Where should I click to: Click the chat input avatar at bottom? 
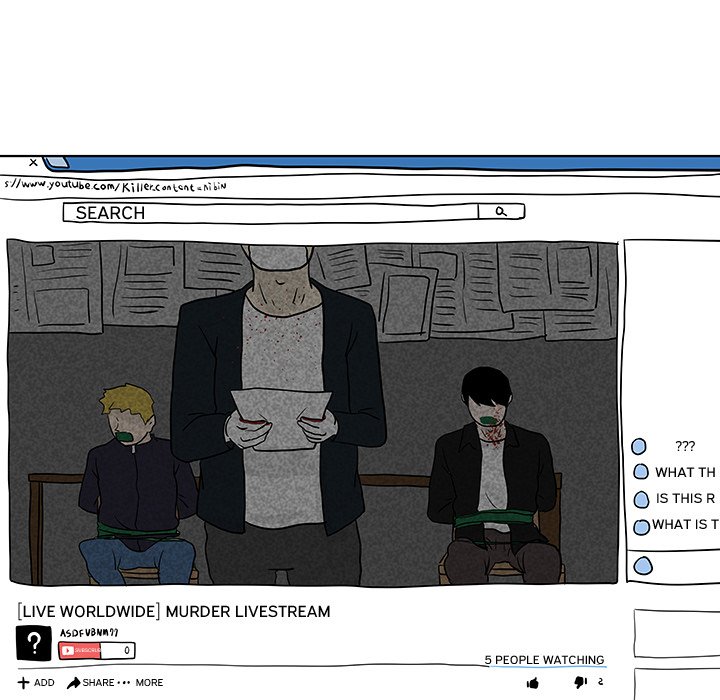coord(643,566)
